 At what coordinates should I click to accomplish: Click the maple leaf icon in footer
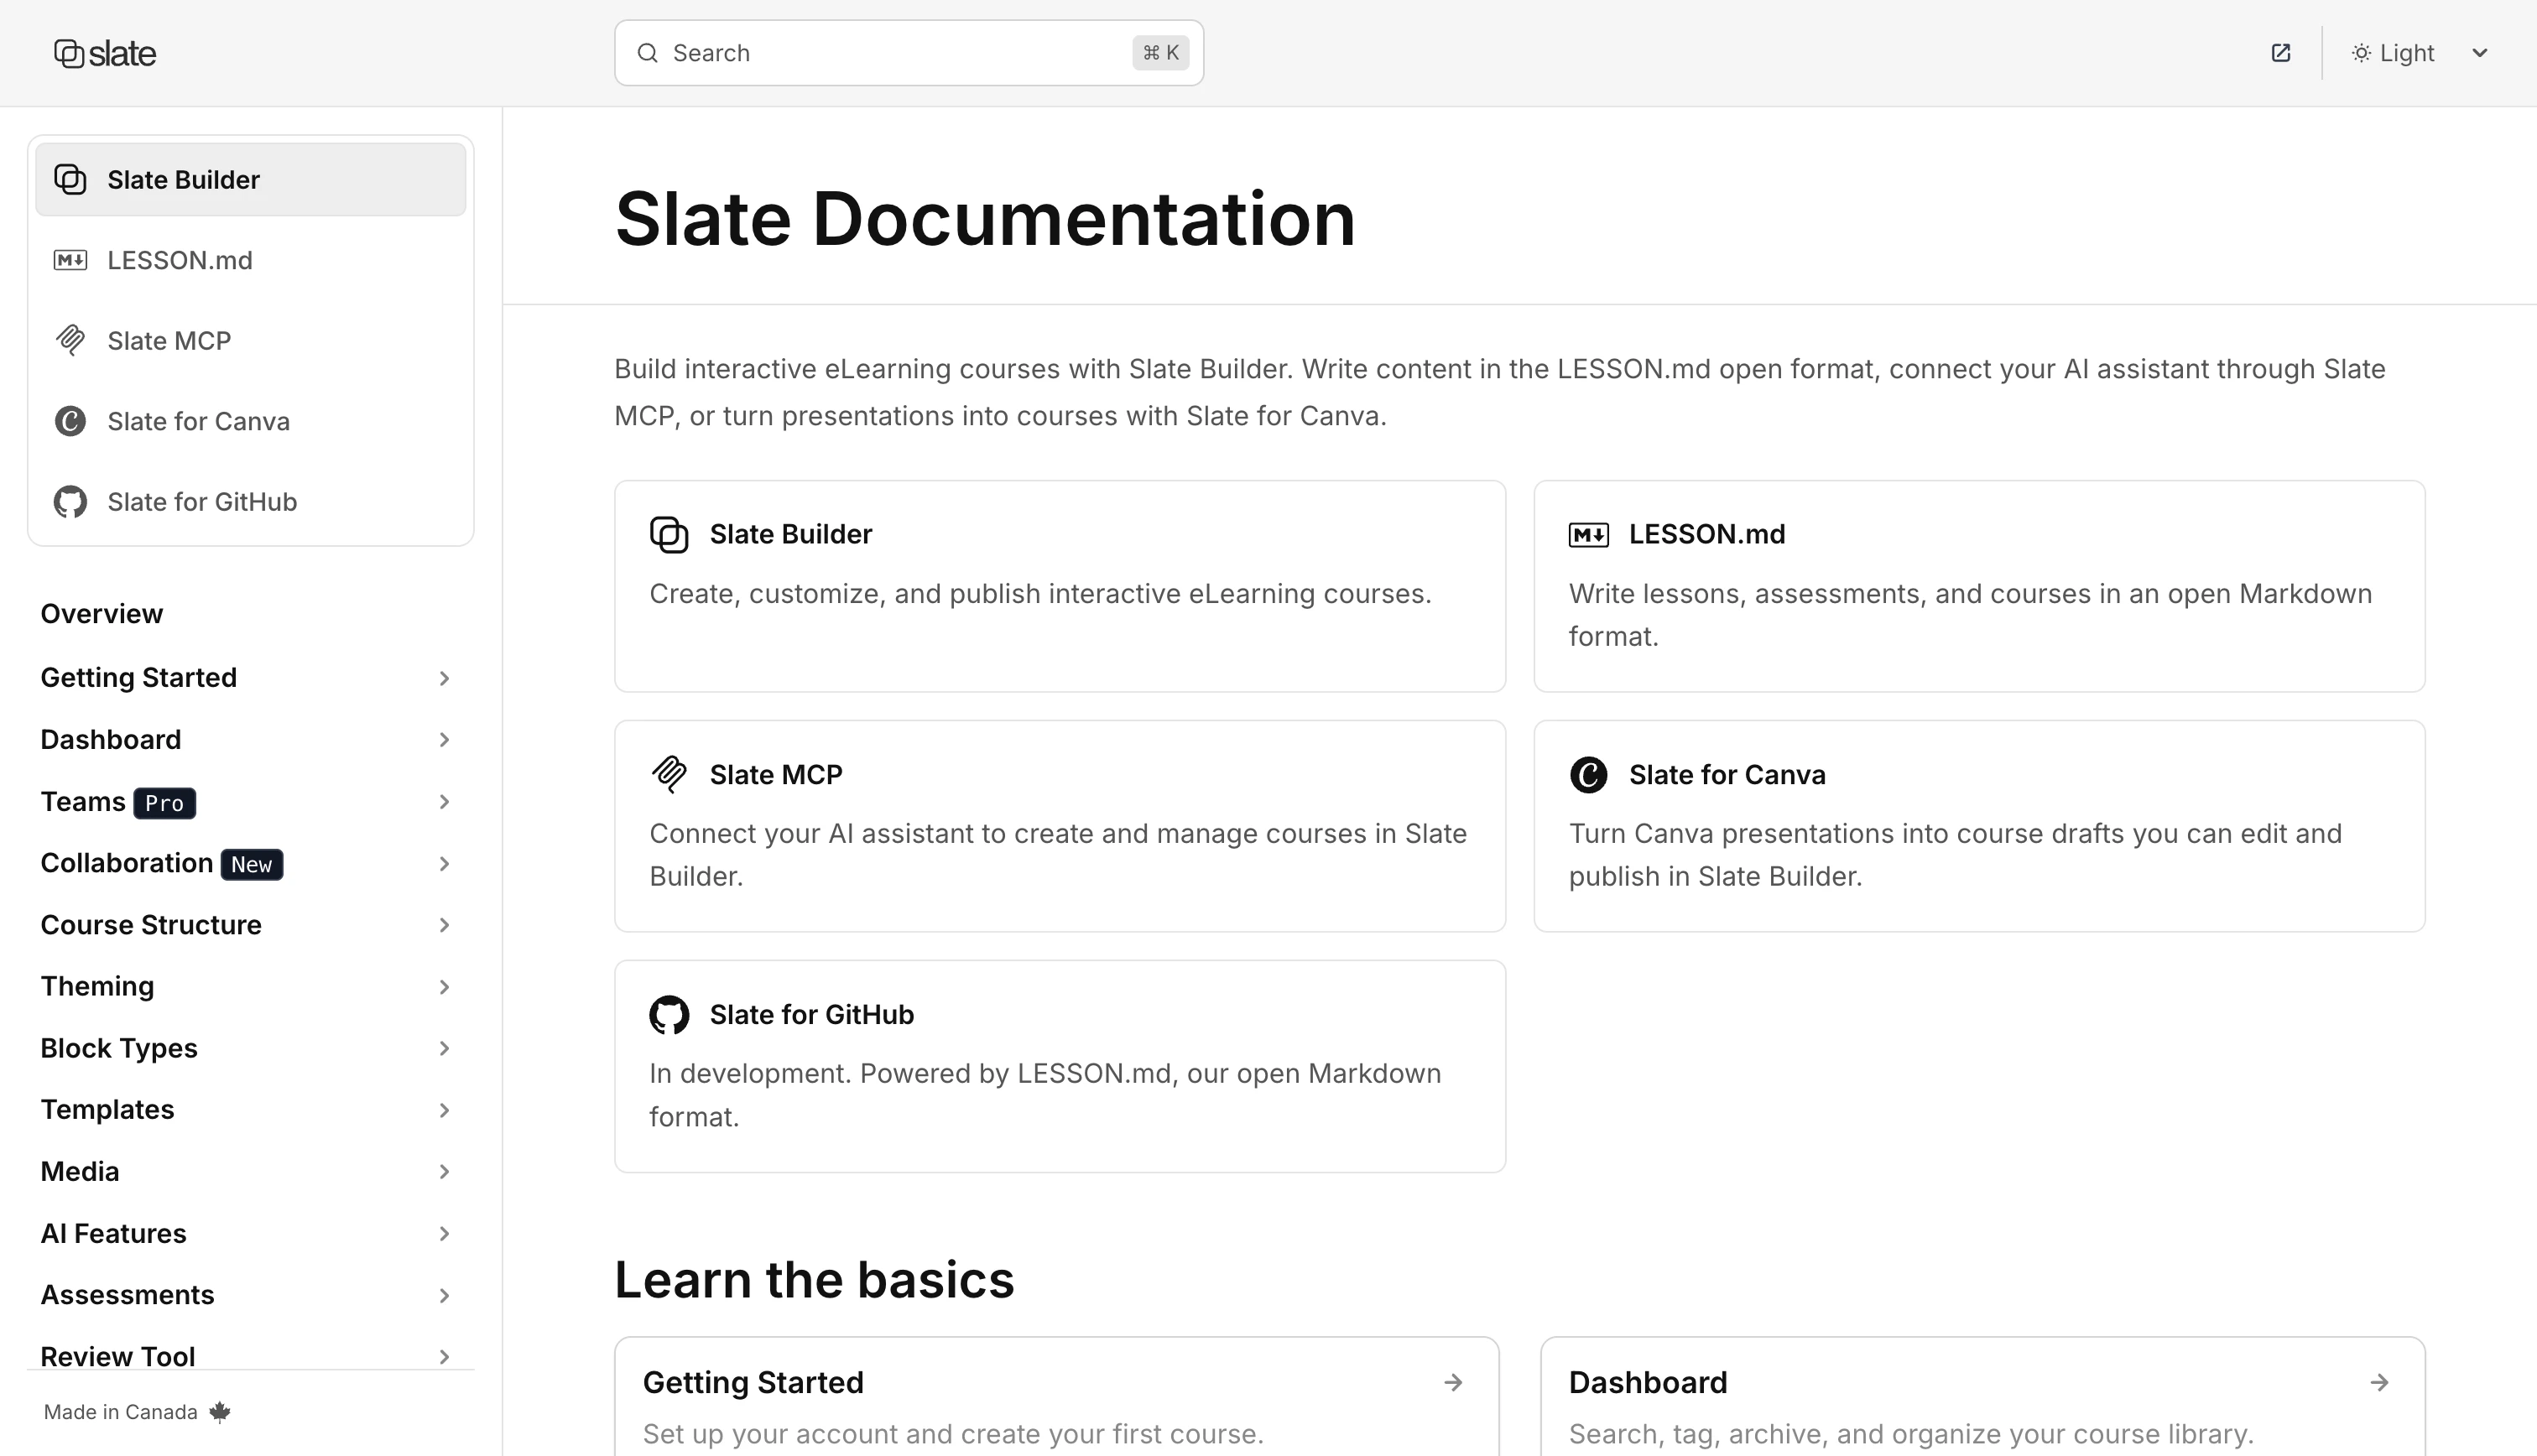pos(220,1411)
